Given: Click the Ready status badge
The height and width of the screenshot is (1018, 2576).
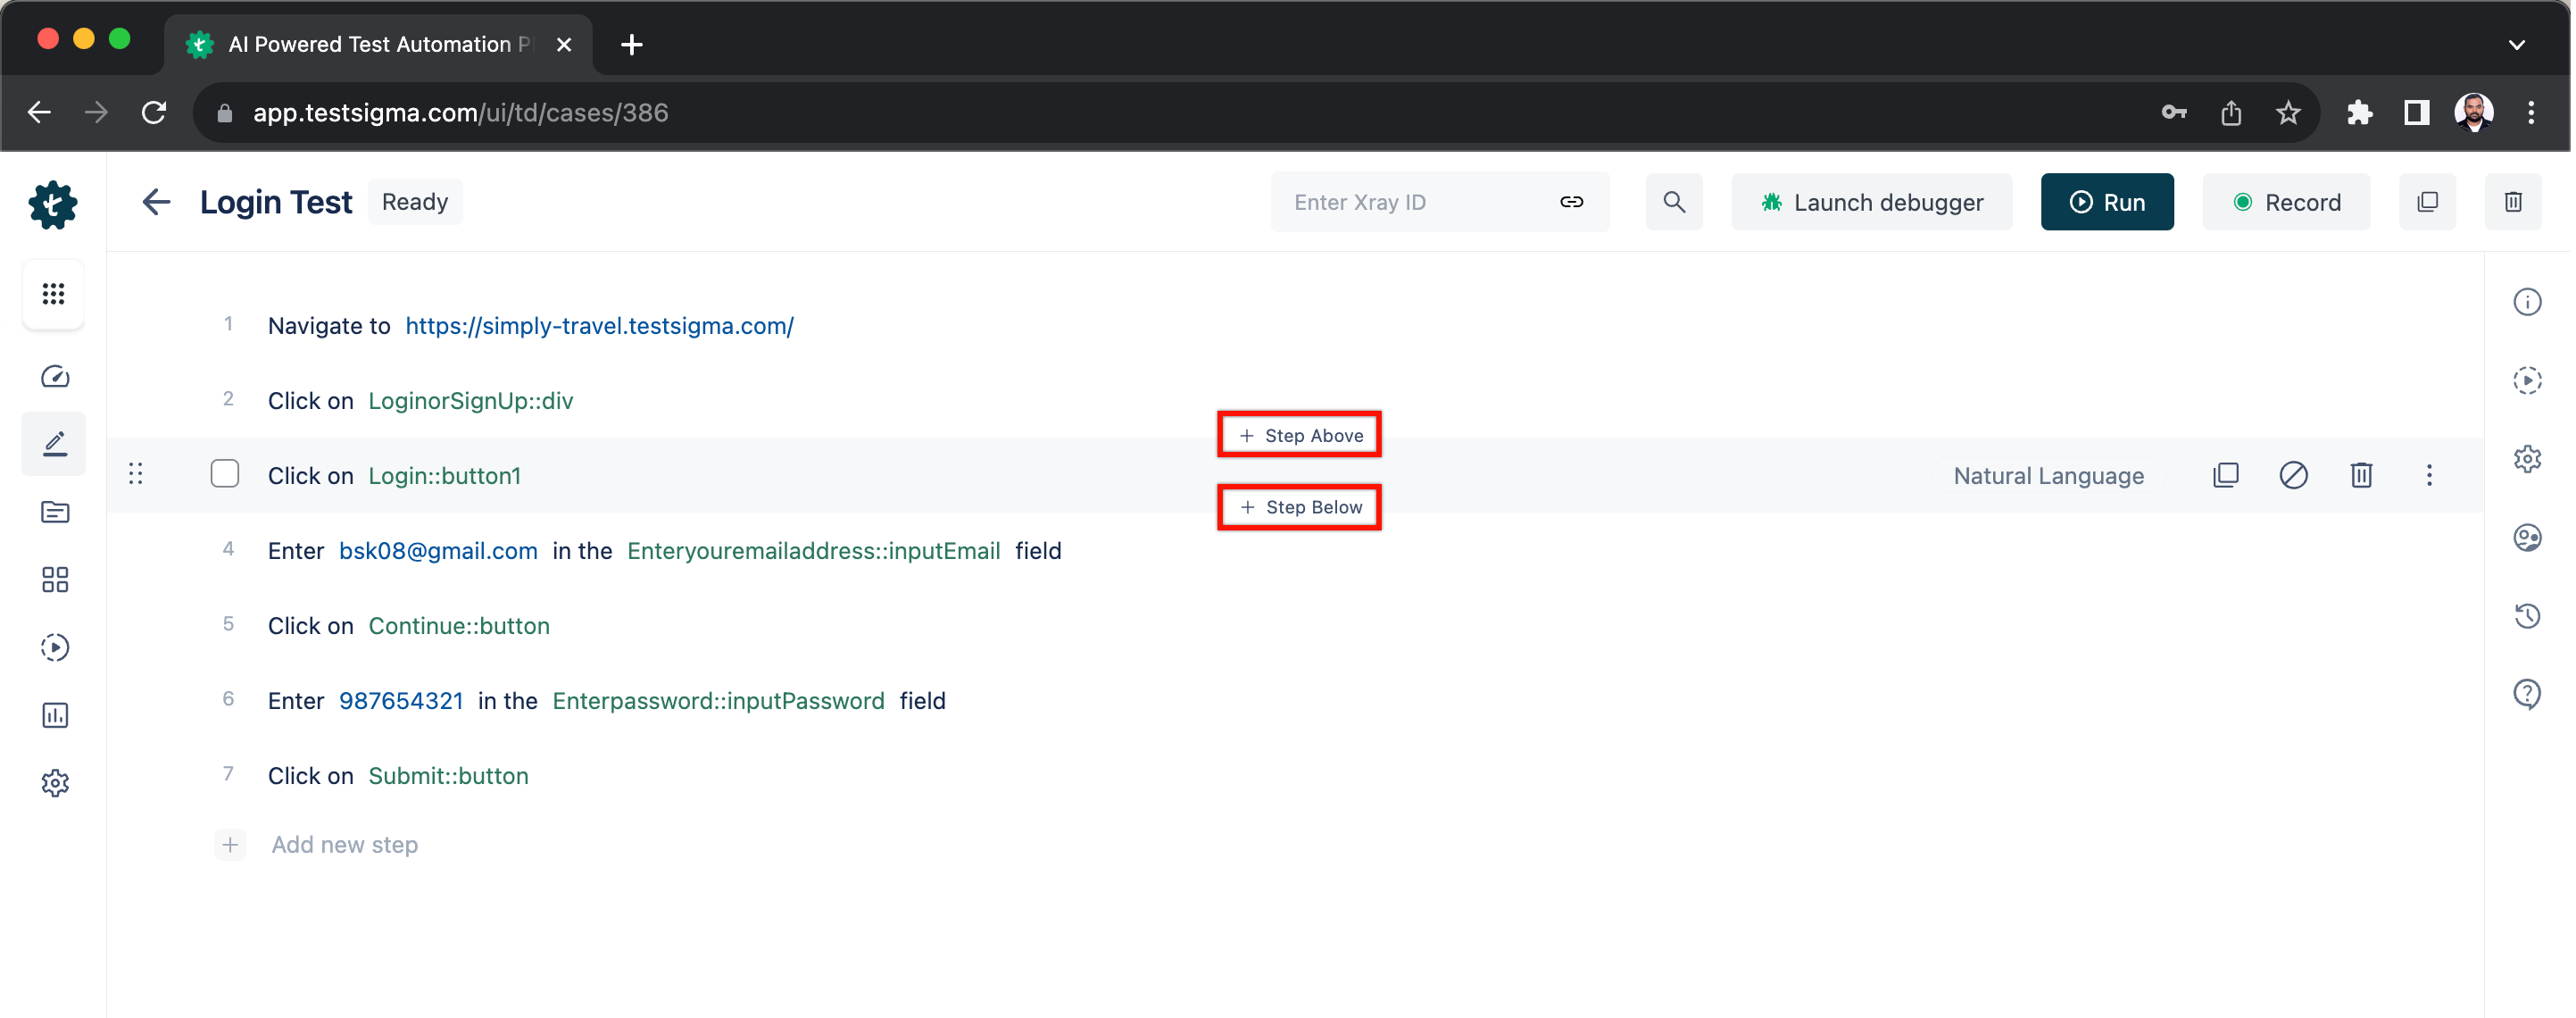Looking at the screenshot, I should click(x=416, y=202).
